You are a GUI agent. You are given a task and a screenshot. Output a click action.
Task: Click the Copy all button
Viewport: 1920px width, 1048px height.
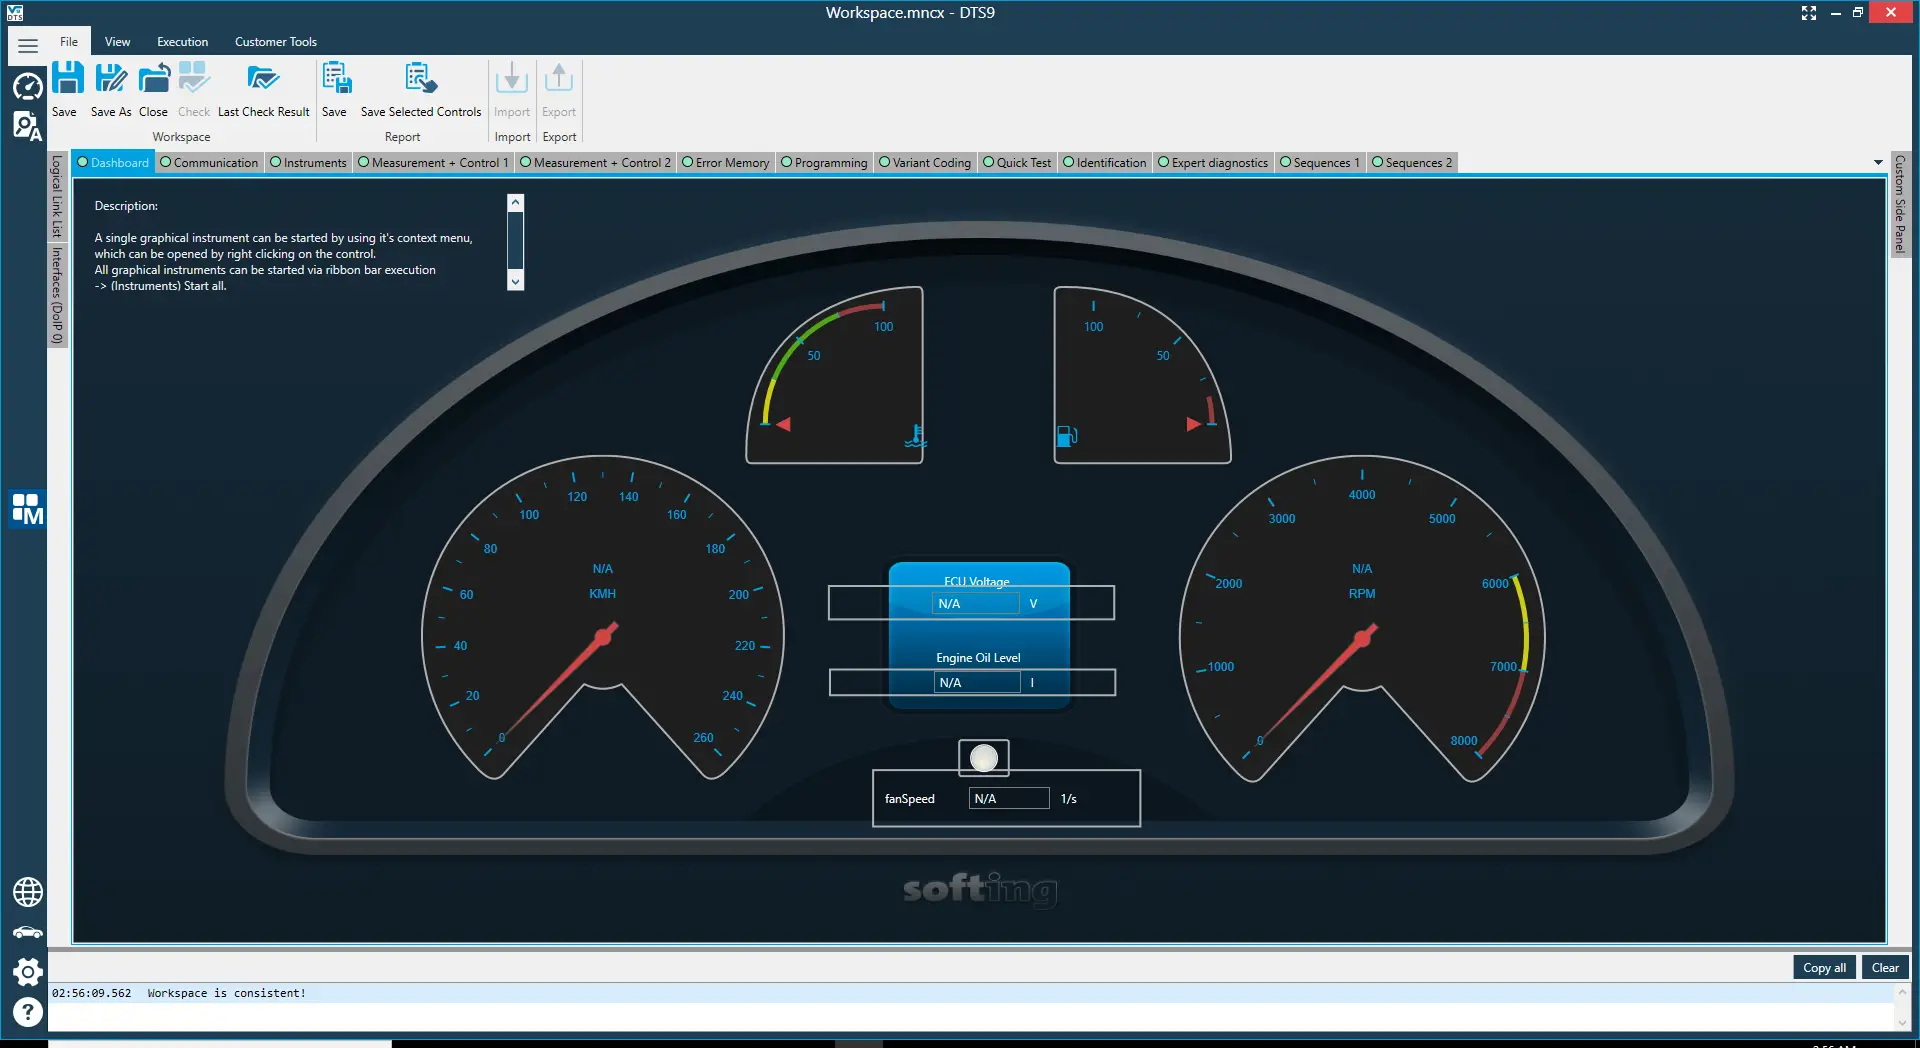(1824, 967)
